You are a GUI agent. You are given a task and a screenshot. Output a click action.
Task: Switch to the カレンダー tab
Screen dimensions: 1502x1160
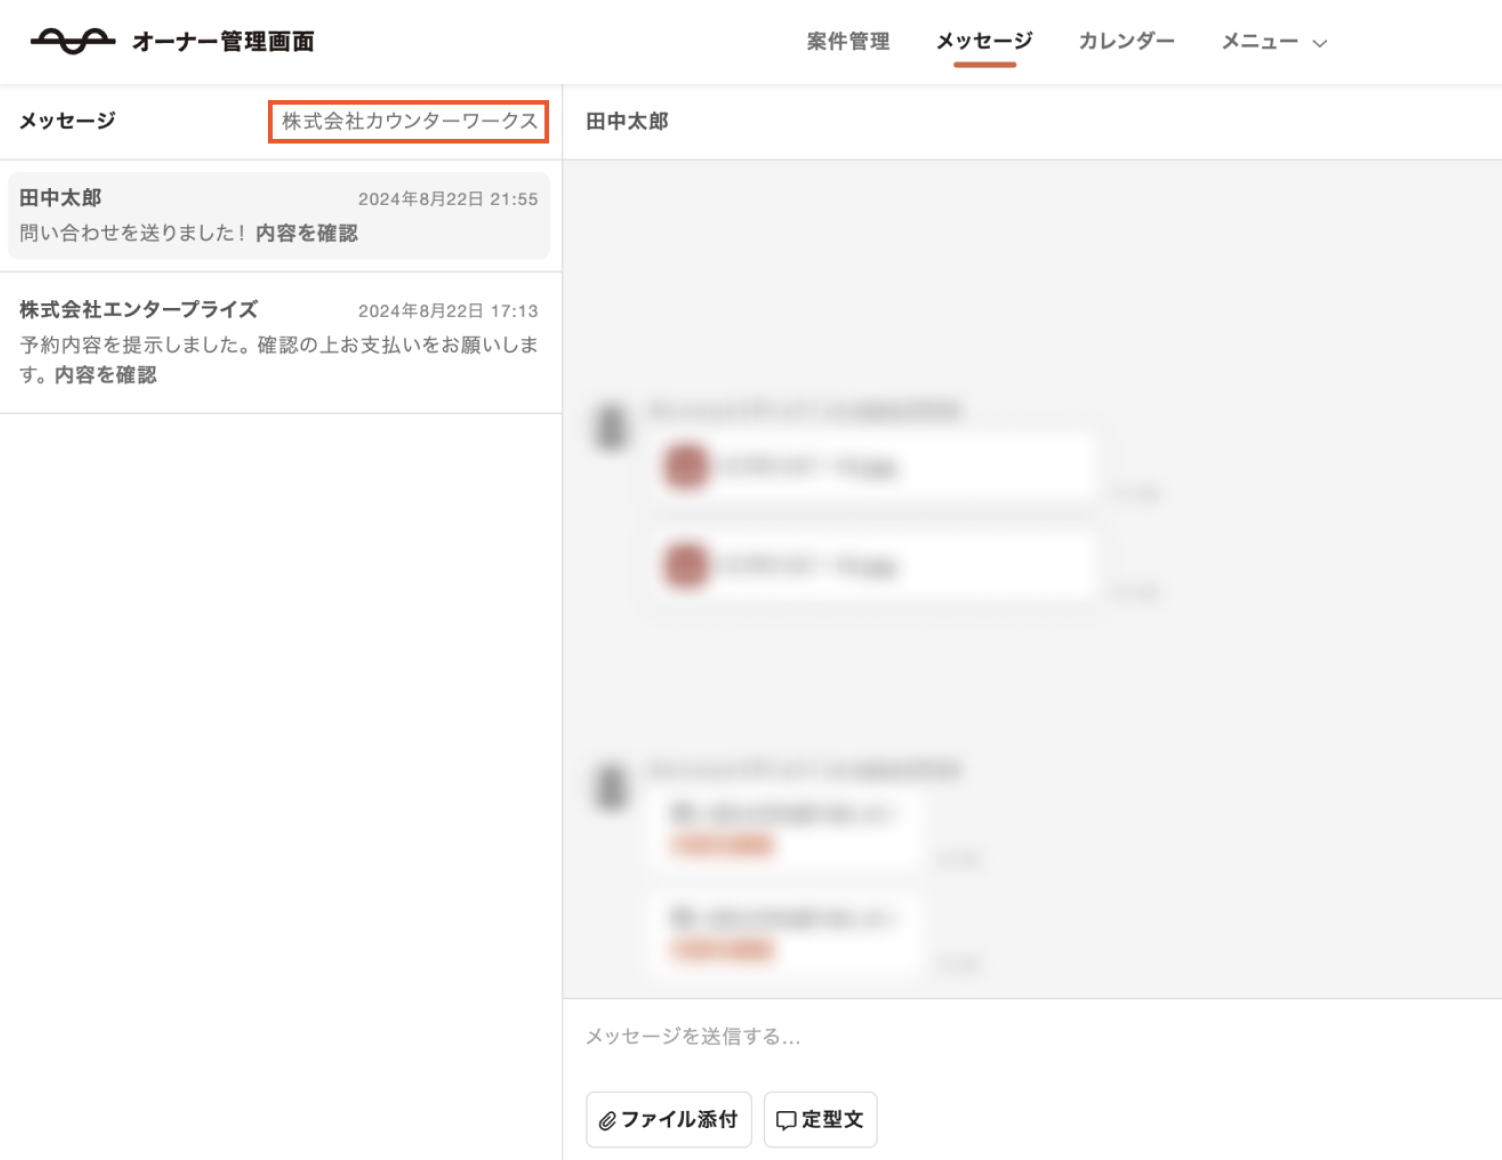click(1126, 41)
